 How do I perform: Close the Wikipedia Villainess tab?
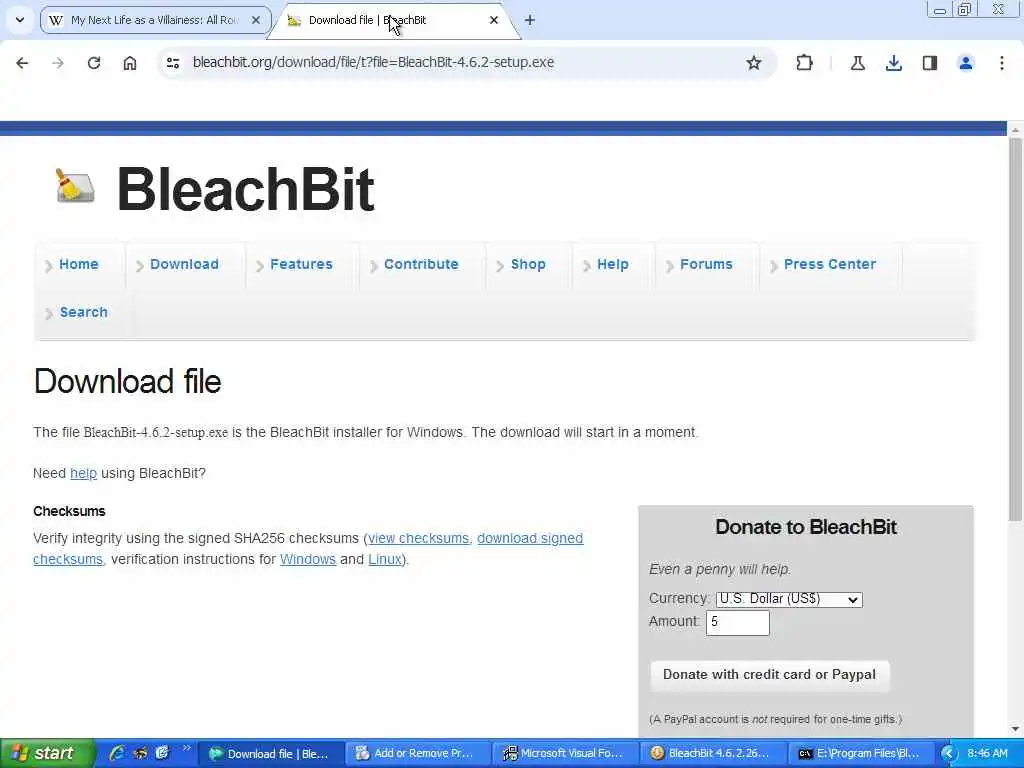[x=256, y=20]
